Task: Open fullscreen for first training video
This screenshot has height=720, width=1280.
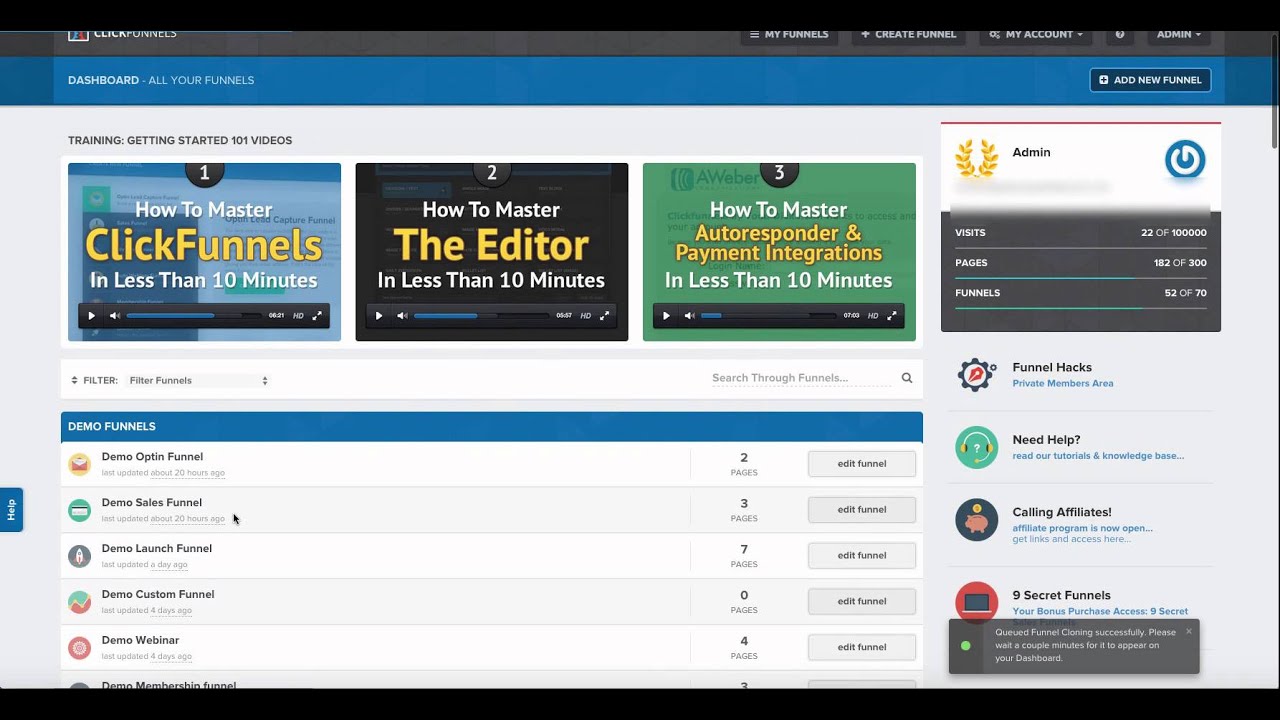Action: 317,316
